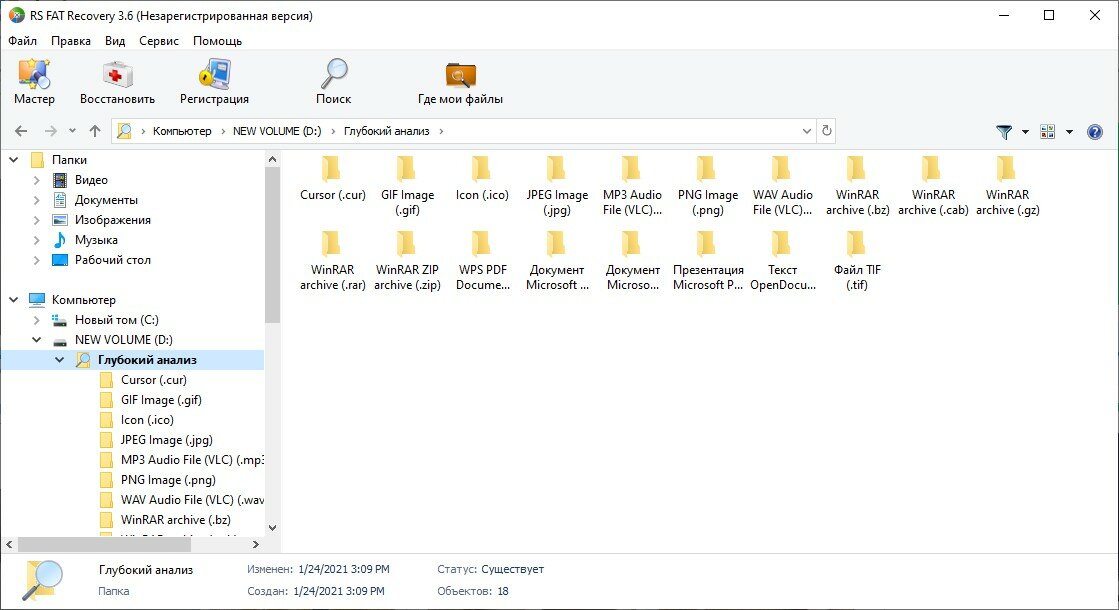Open the view mode dropdown arrow
Viewport: 1119px width, 610px height.
(x=1069, y=132)
